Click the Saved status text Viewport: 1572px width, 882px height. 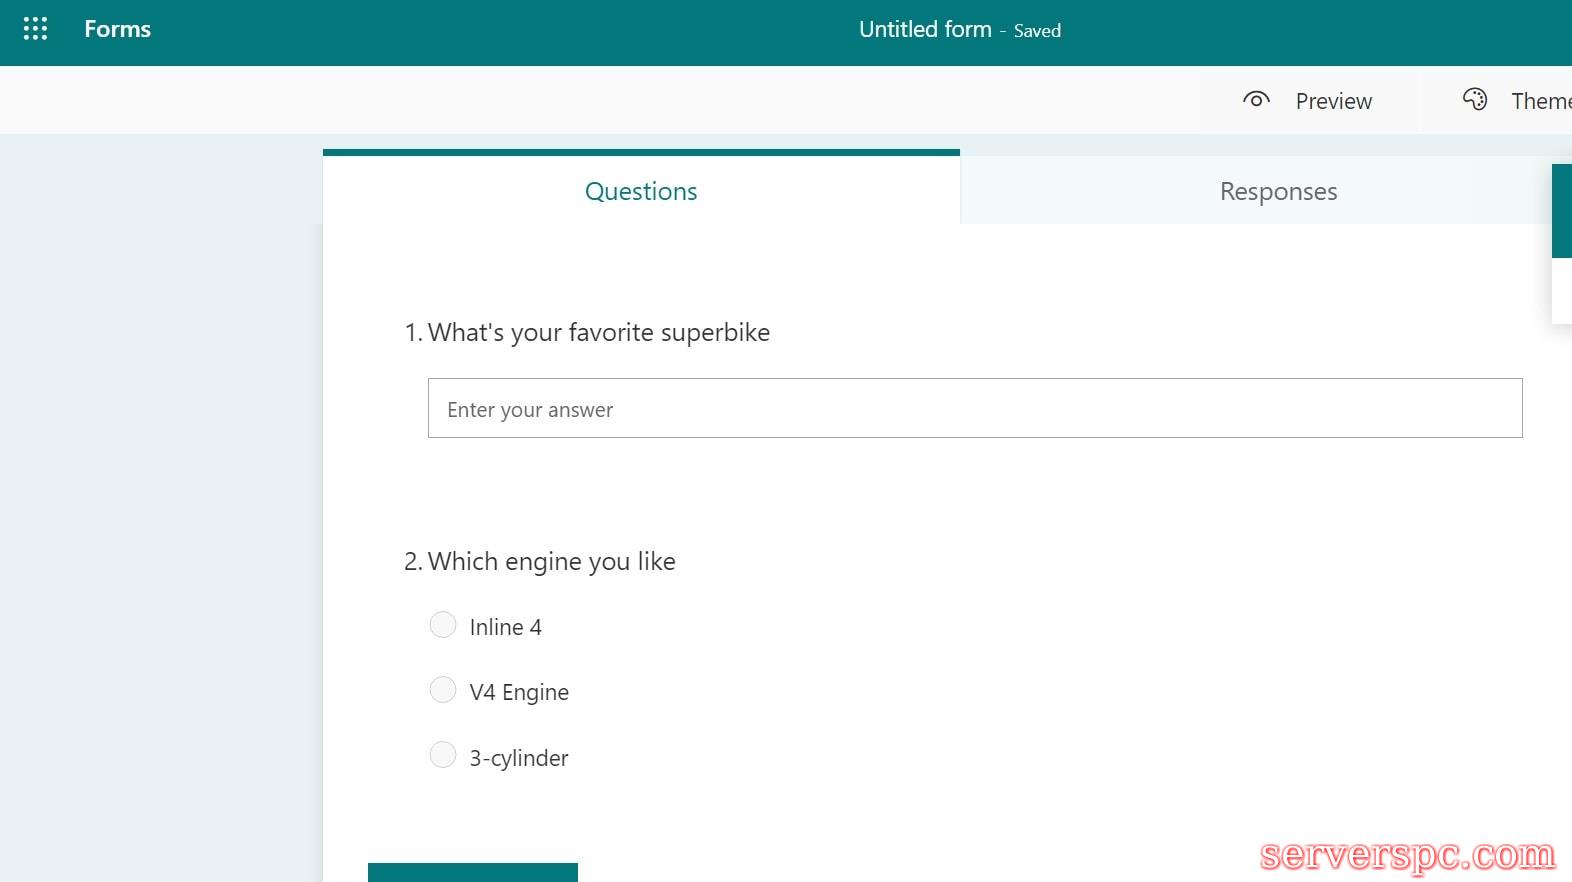[x=1037, y=31]
